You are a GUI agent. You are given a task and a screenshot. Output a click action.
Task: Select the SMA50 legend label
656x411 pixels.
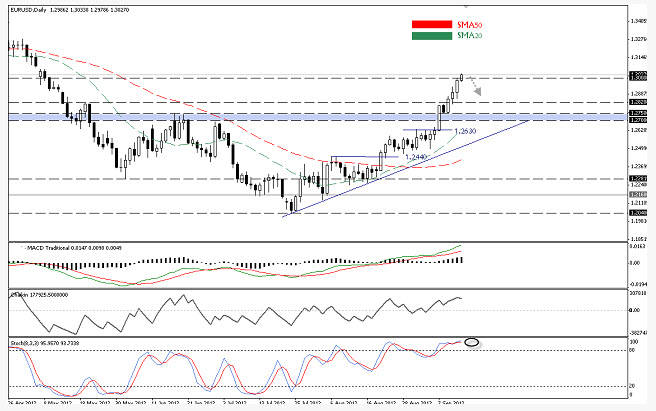coord(469,25)
